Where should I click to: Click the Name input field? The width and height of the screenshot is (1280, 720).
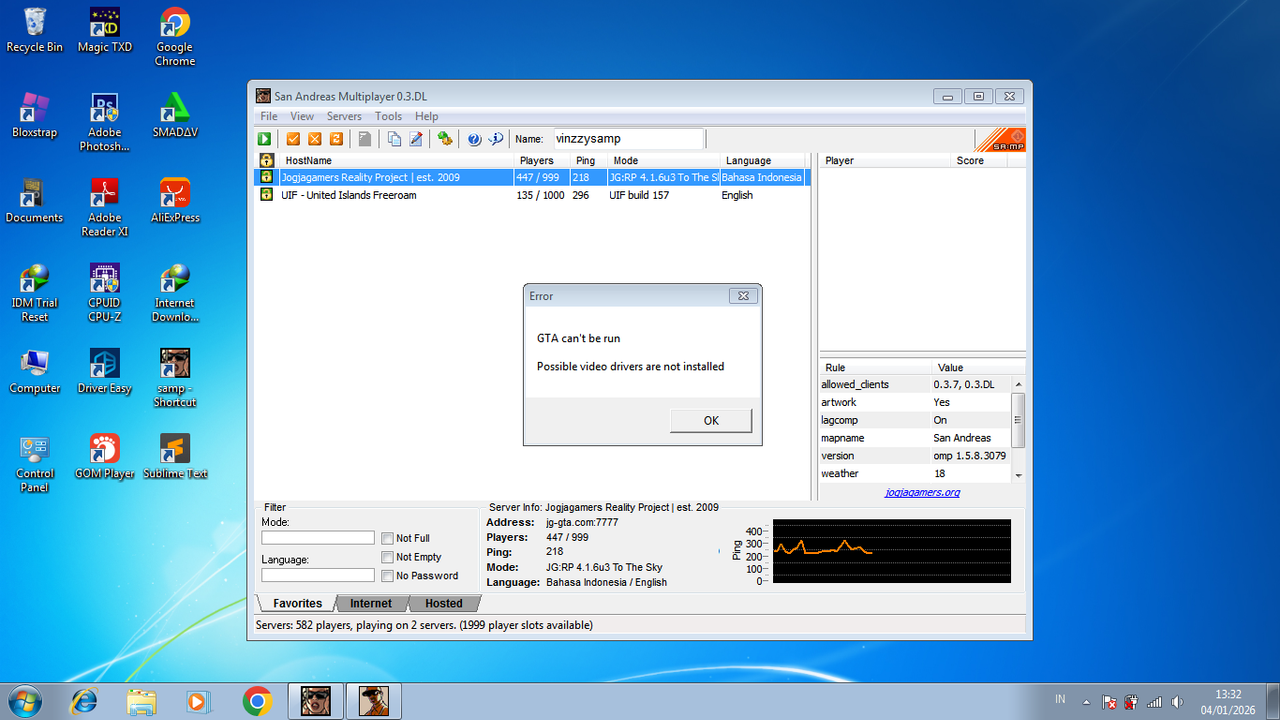pyautogui.click(x=629, y=139)
